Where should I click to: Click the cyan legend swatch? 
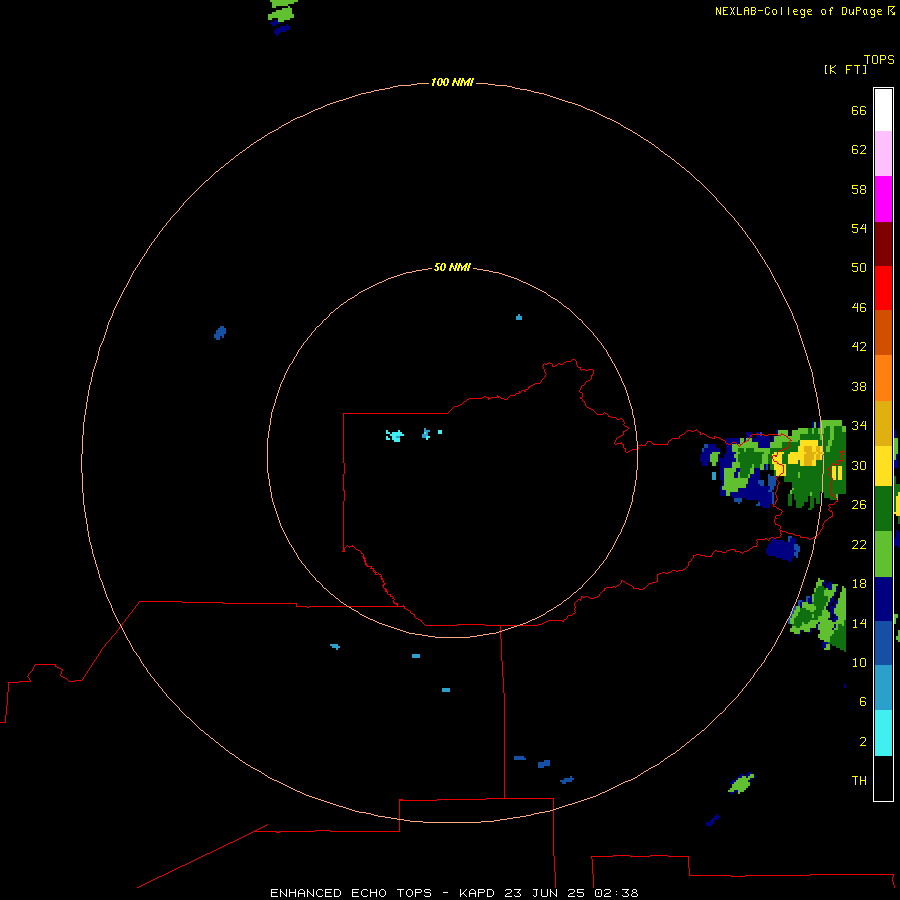click(x=883, y=733)
